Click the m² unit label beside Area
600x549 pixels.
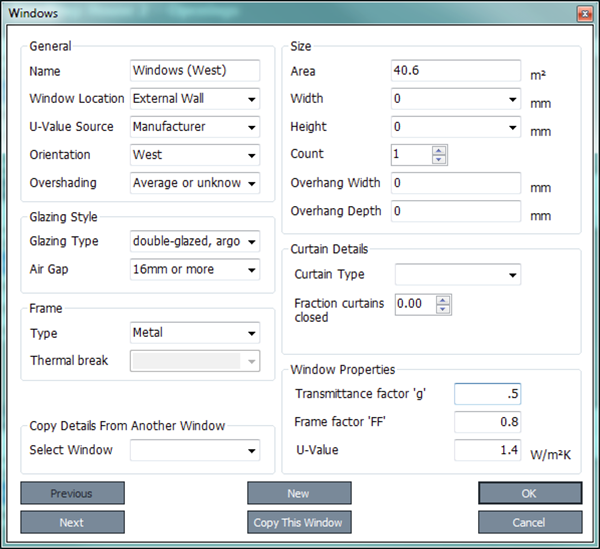point(538,75)
